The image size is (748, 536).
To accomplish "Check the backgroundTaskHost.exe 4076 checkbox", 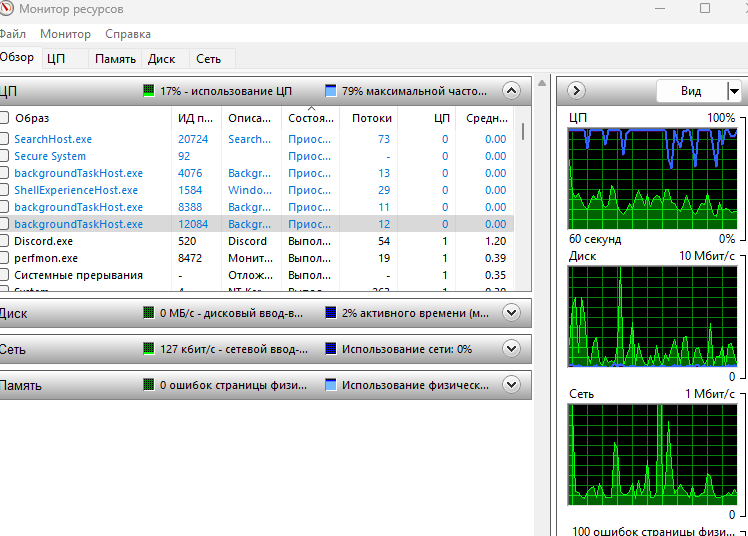I will tap(4, 173).
